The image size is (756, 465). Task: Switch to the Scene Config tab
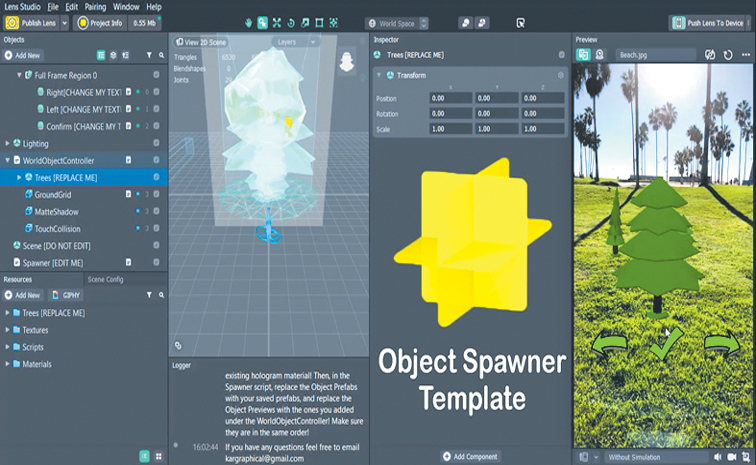106,279
